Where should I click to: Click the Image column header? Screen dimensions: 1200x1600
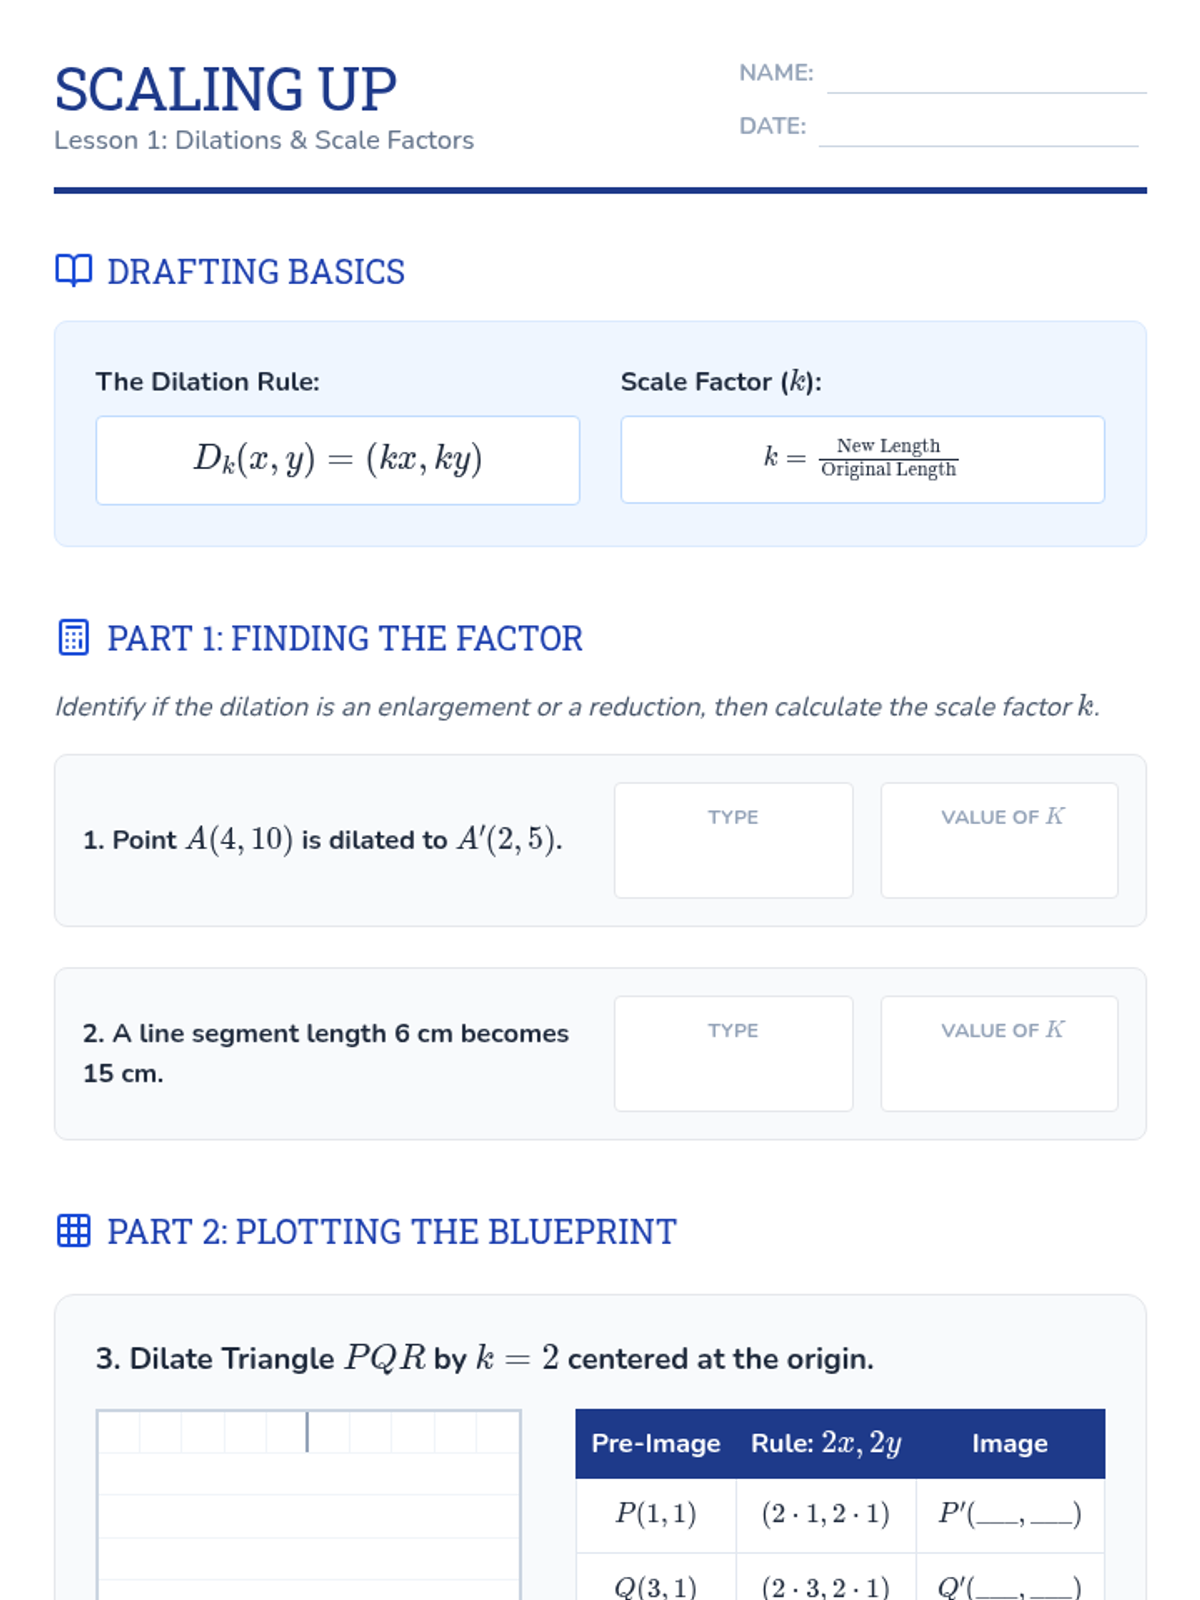pos(1010,1443)
